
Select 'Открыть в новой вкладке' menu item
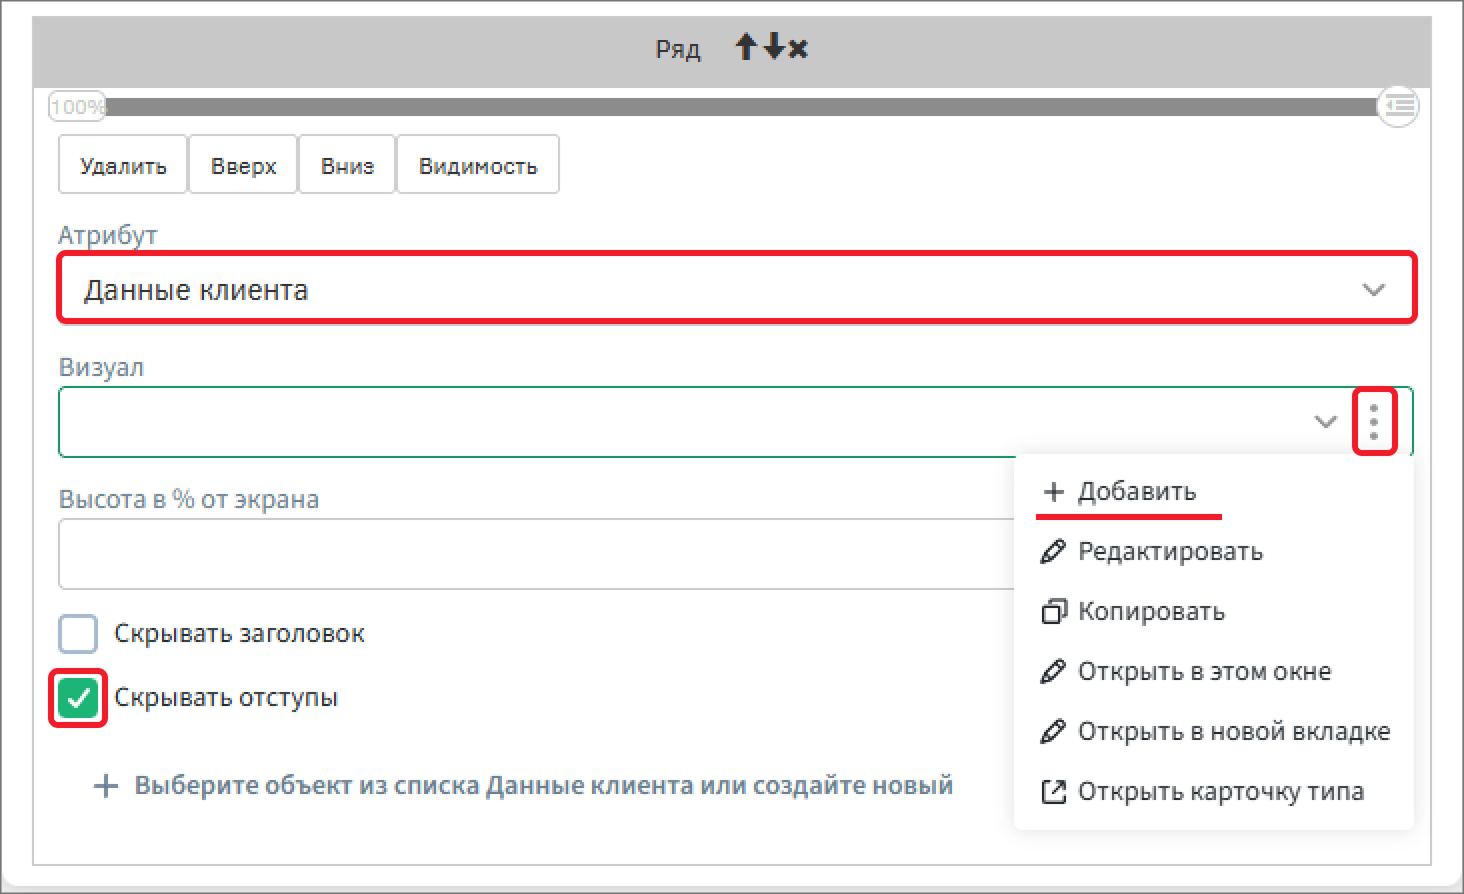tap(1233, 732)
